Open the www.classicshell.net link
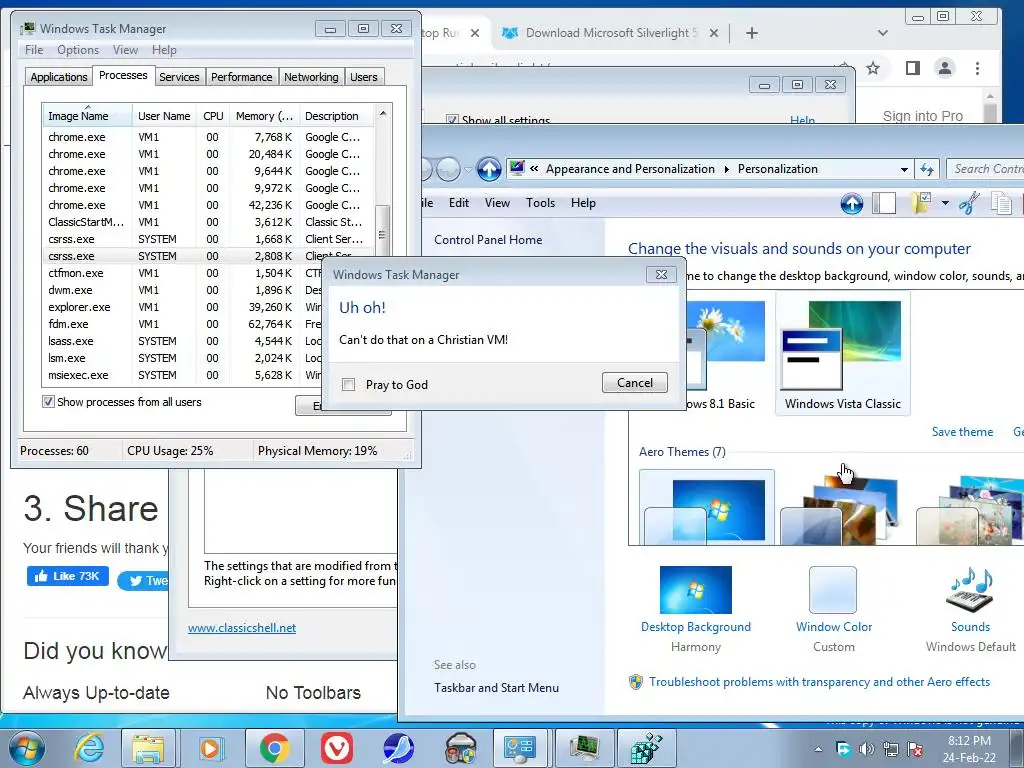The width and height of the screenshot is (1024, 768). click(242, 628)
